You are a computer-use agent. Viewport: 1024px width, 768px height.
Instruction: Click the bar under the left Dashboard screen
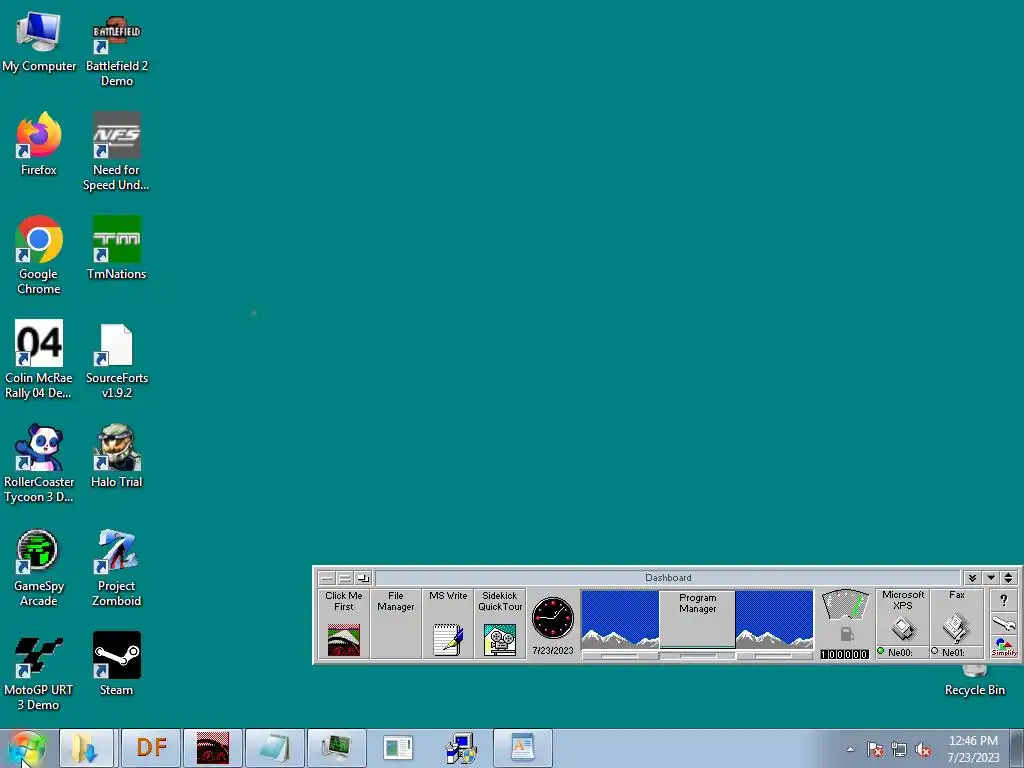620,655
